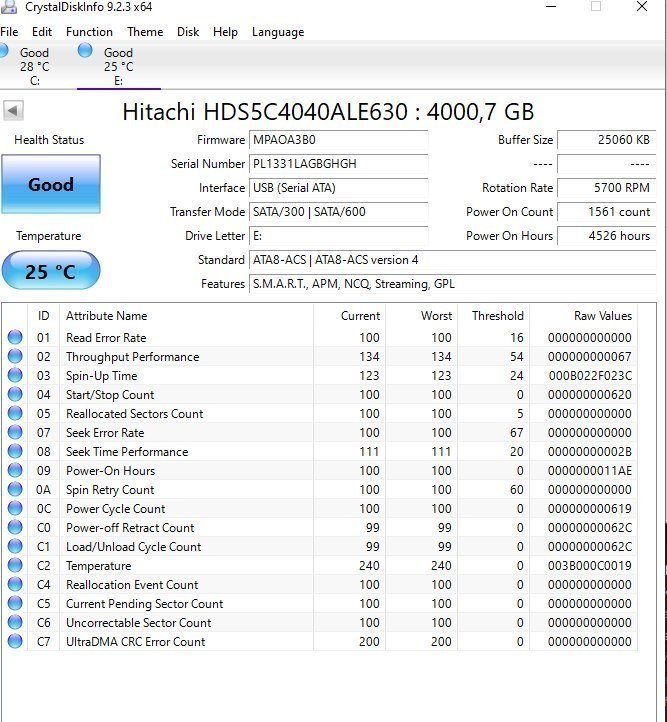Click the Raw Values column header

pos(584,315)
